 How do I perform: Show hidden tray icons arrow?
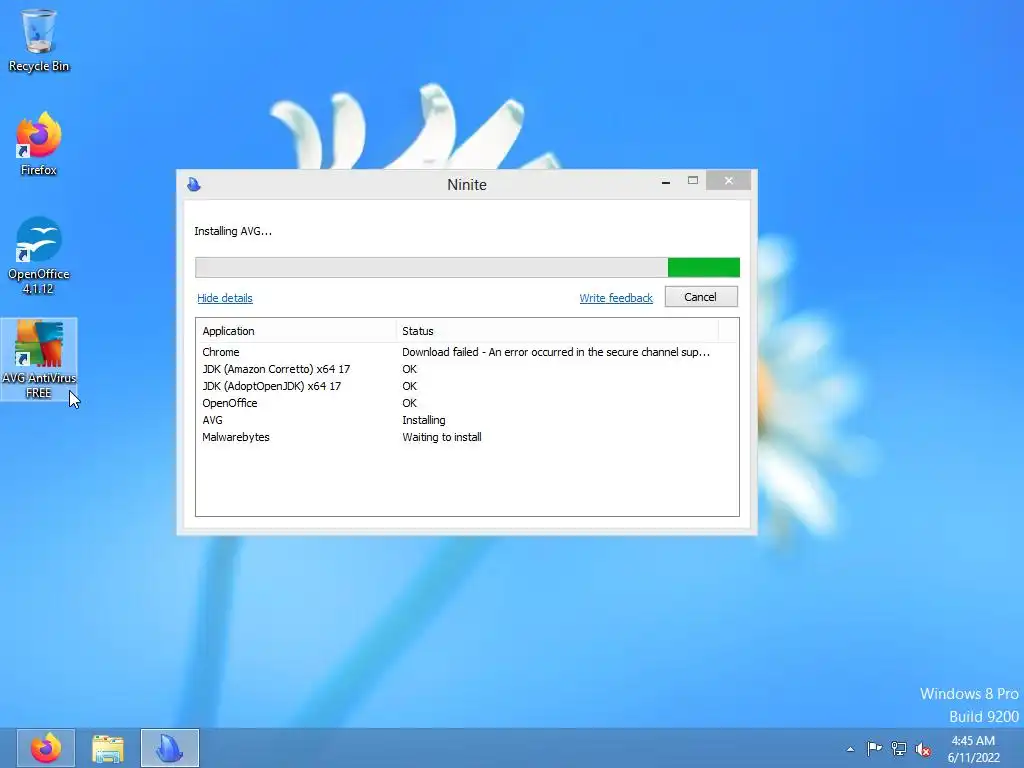(x=850, y=749)
